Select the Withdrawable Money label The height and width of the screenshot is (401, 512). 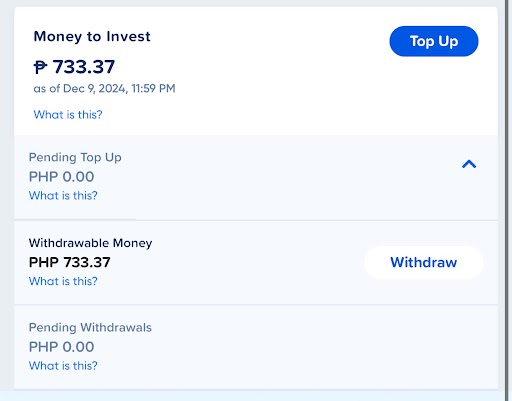click(x=90, y=243)
